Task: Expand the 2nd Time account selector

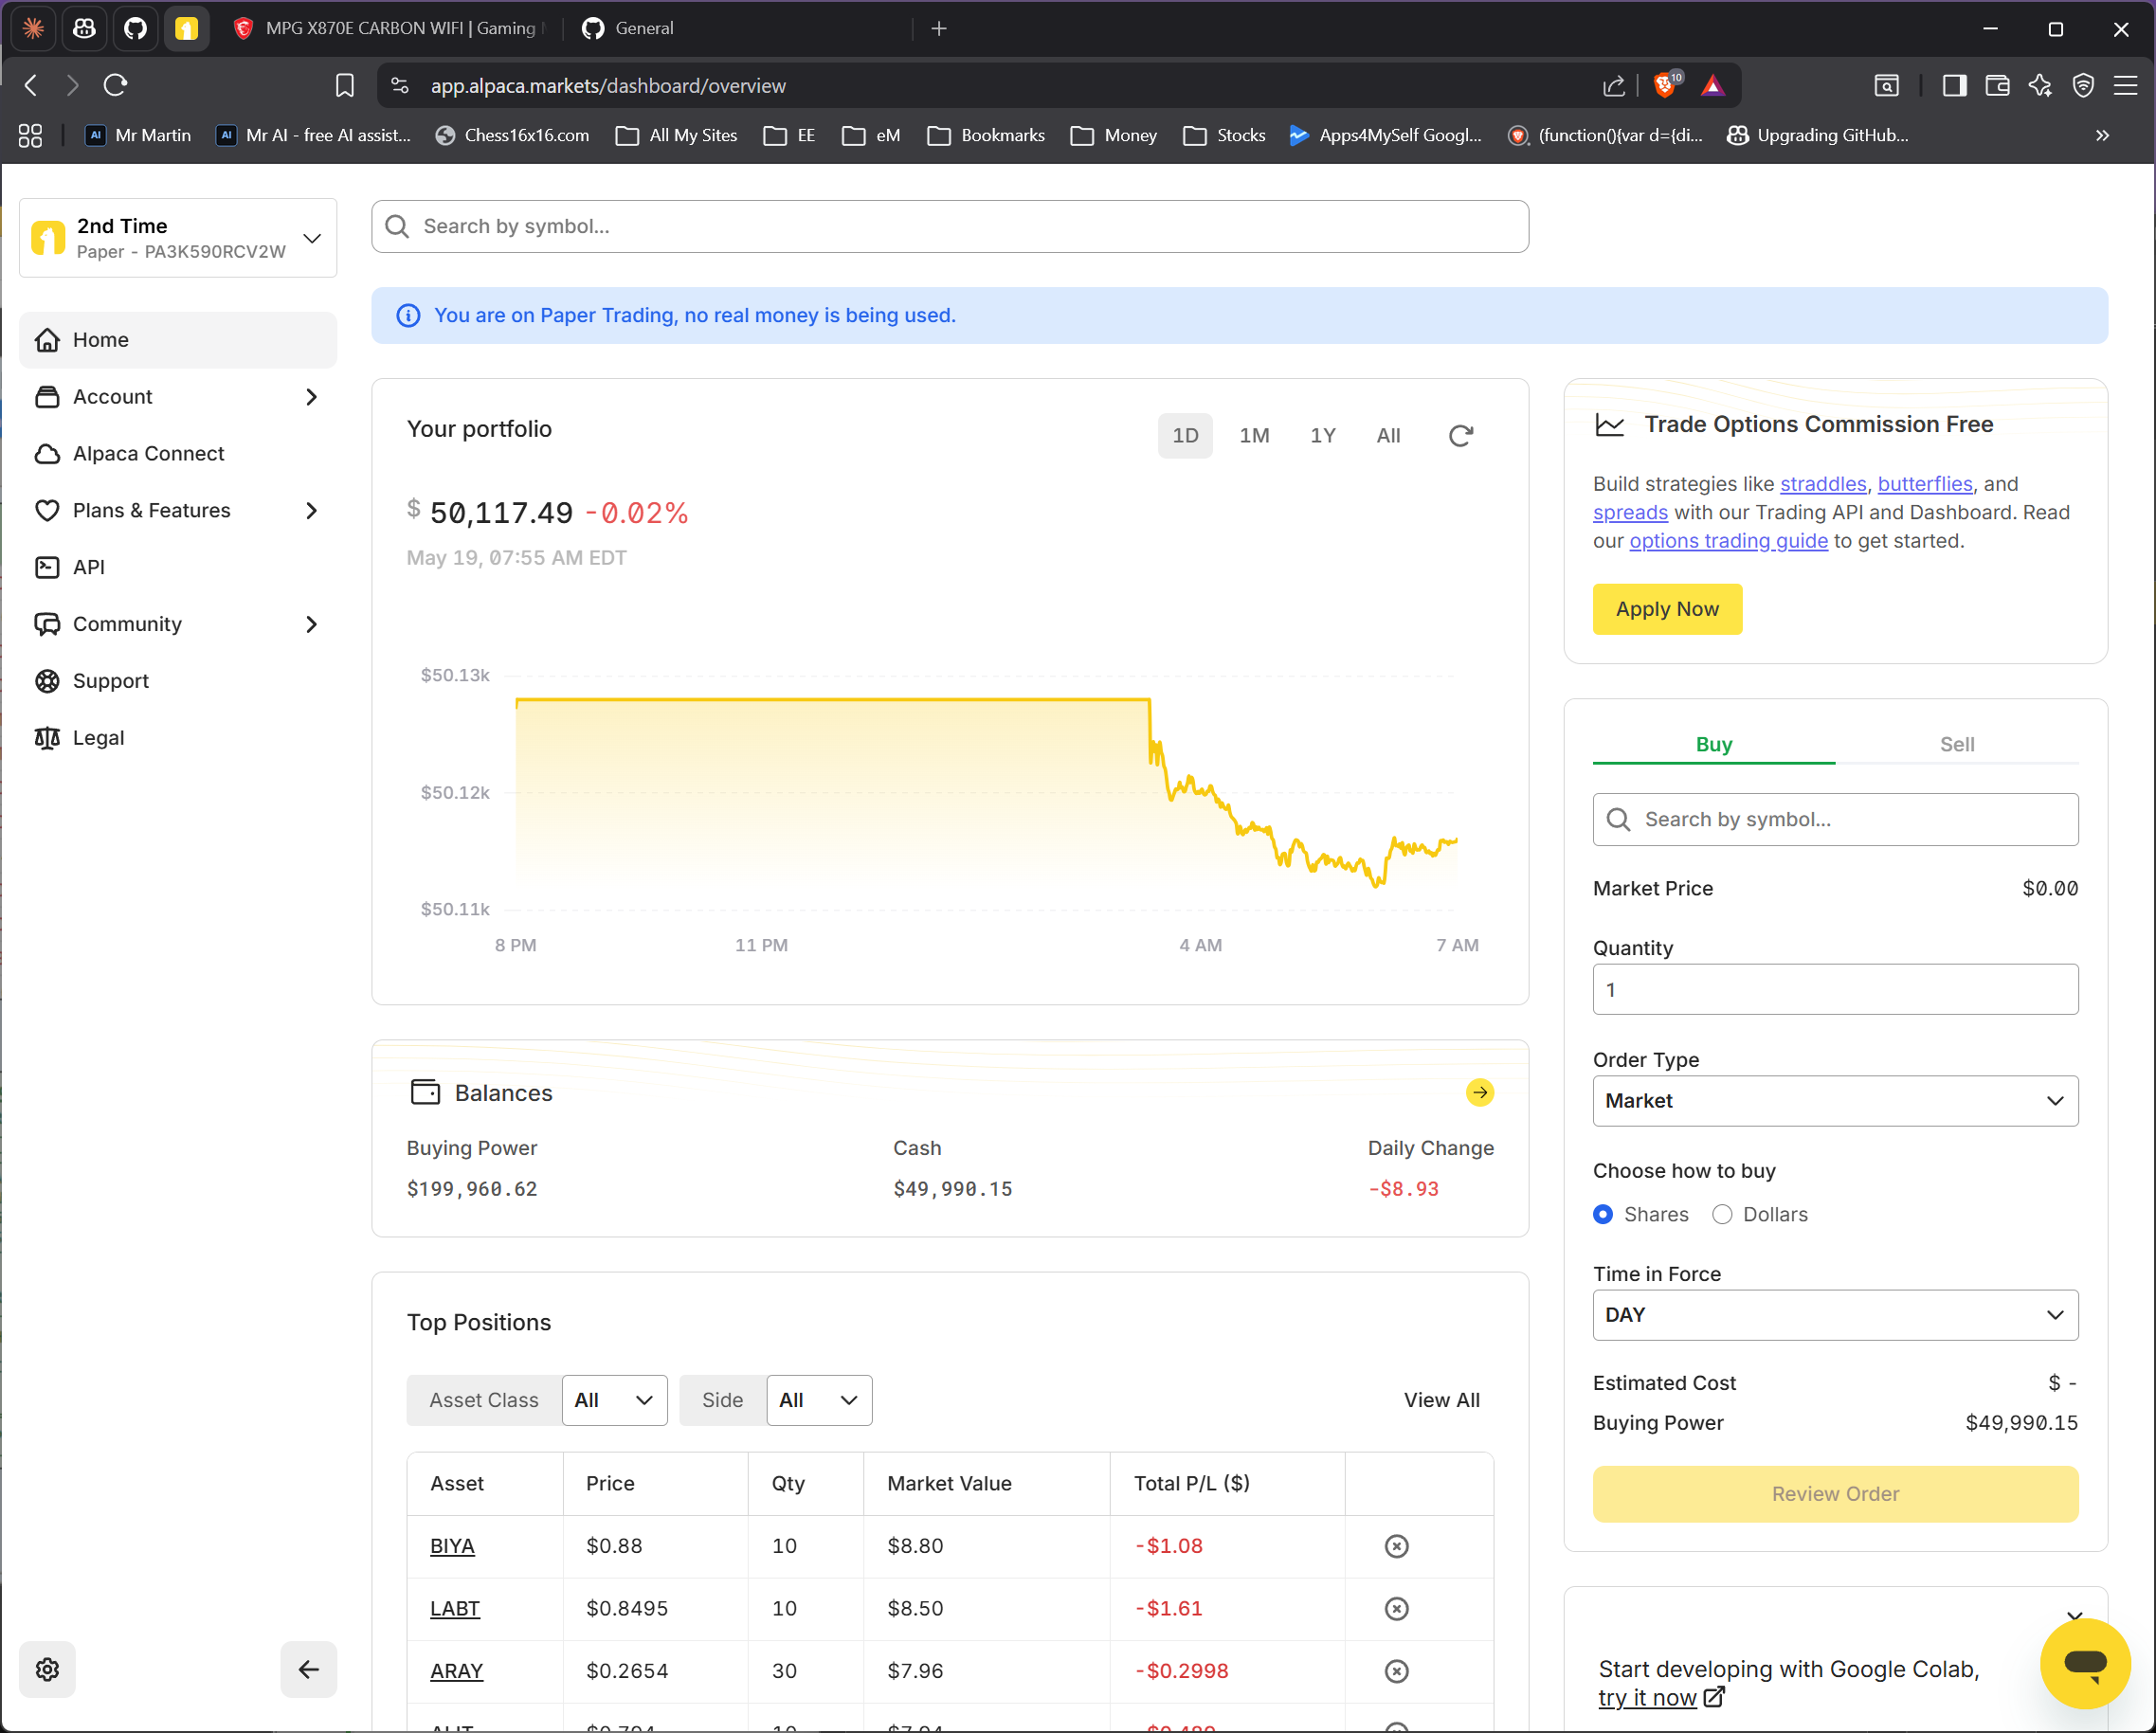Action: point(178,238)
